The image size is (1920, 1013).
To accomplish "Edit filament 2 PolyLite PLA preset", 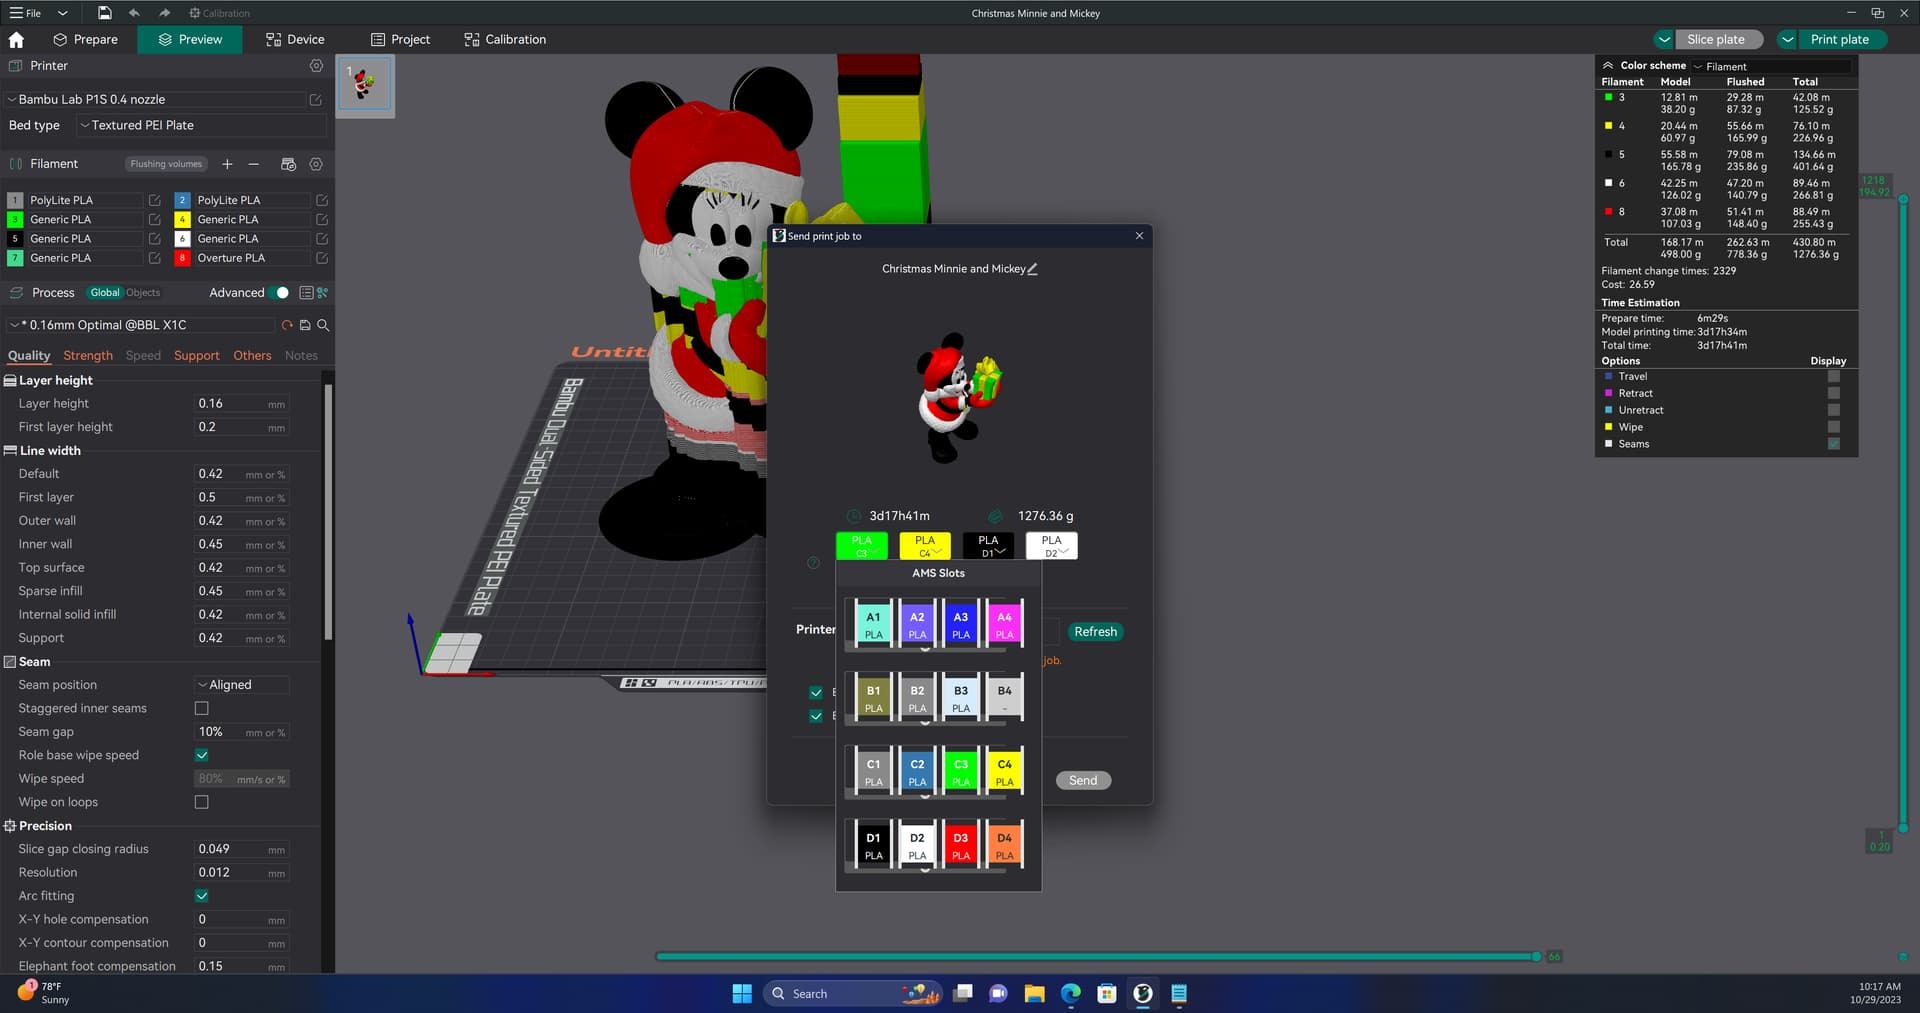I will pyautogui.click(x=322, y=201).
